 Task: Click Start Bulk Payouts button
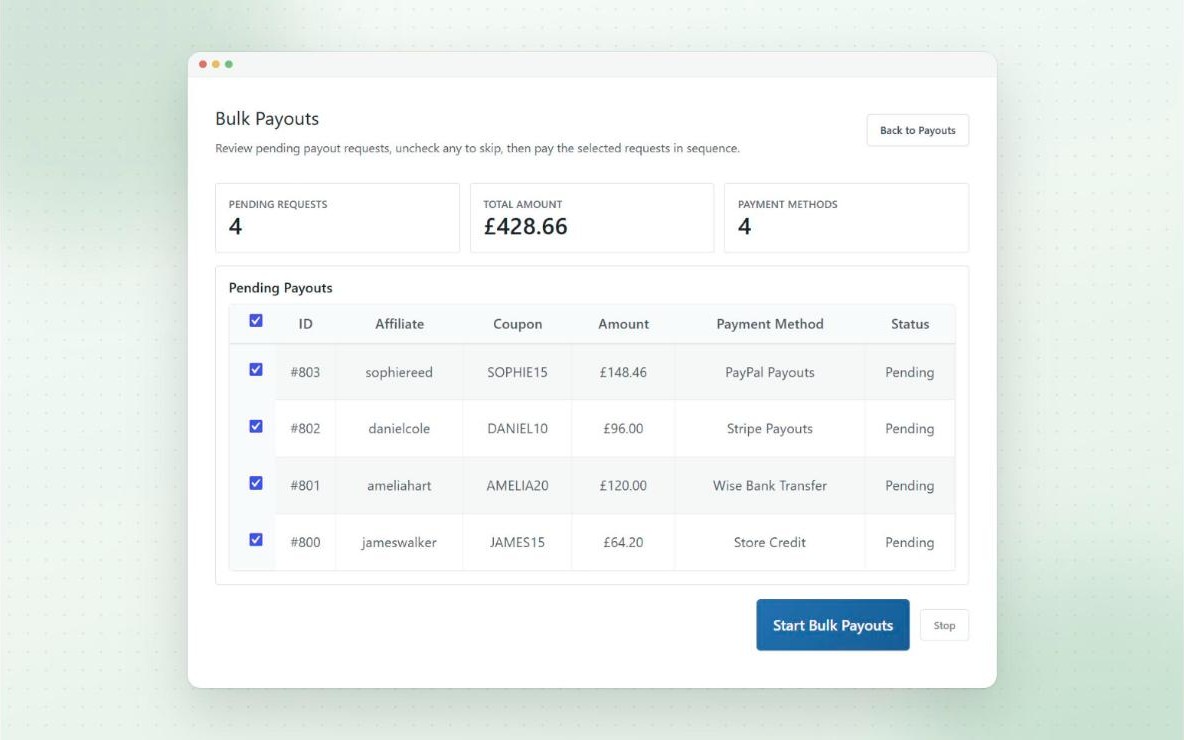833,624
